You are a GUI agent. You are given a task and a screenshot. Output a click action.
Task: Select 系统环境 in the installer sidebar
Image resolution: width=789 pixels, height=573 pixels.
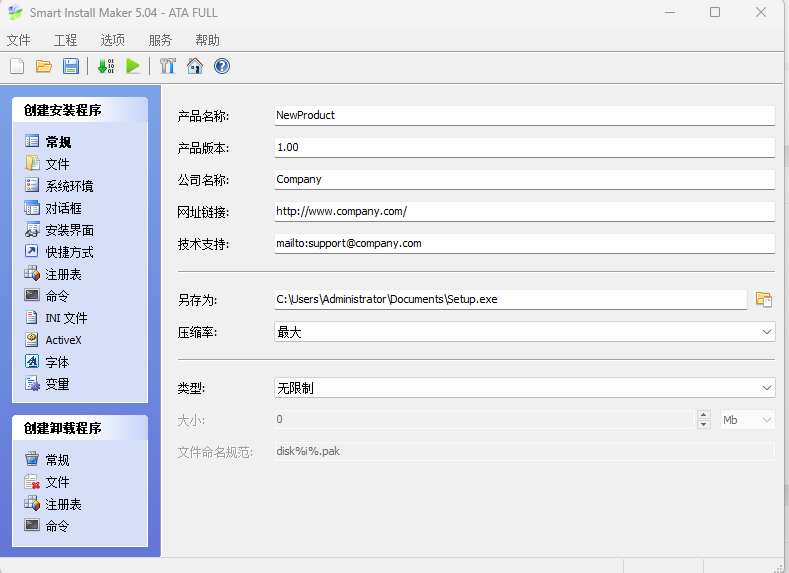(x=69, y=186)
